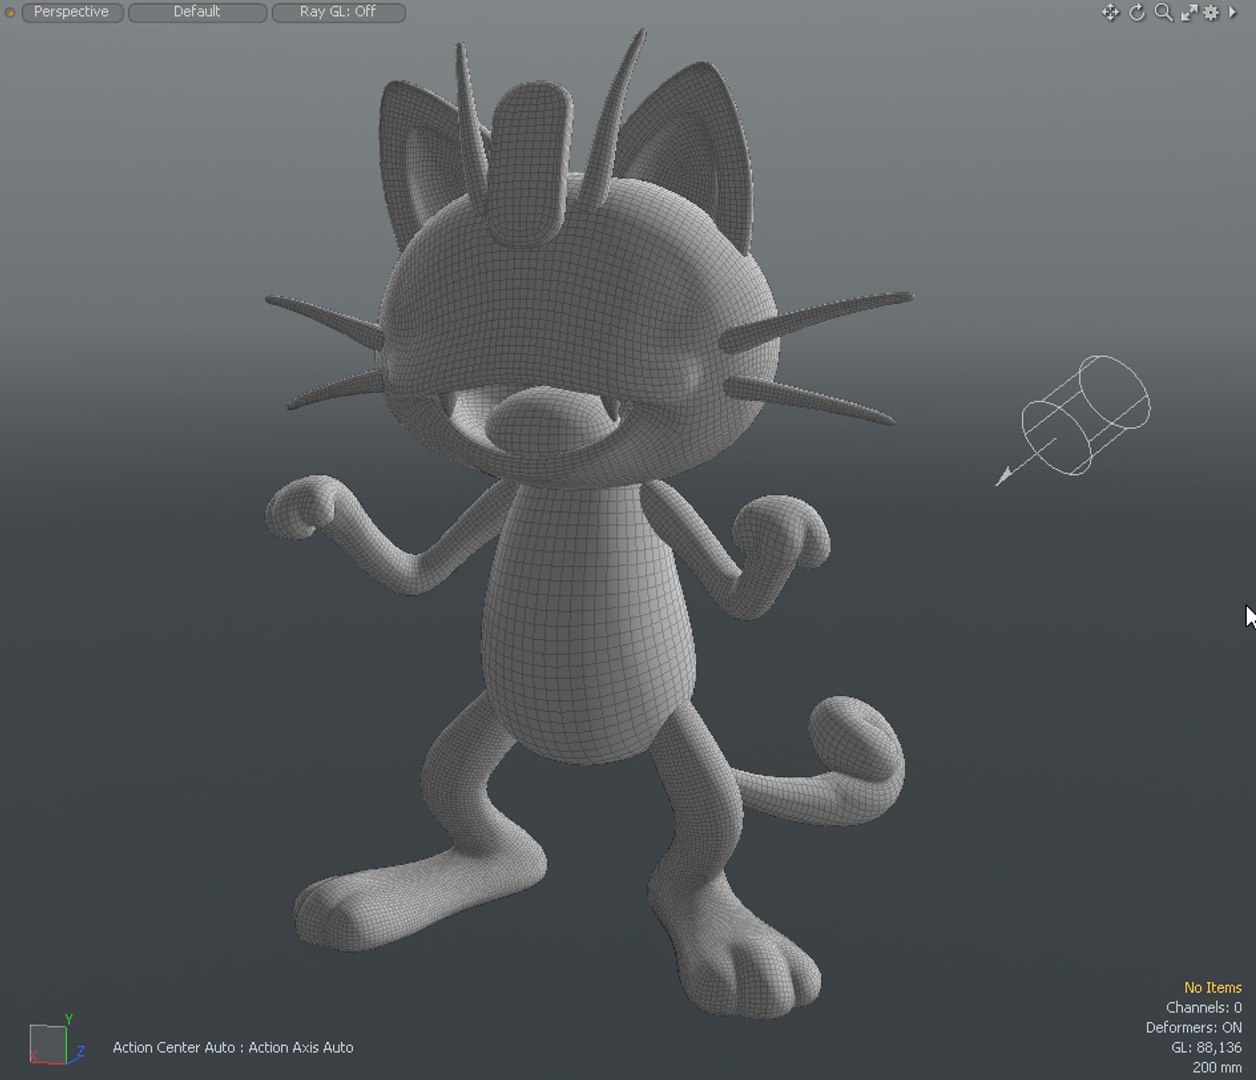Select the cylinder spotlight wireframe item
This screenshot has height=1080, width=1256.
click(x=1075, y=420)
